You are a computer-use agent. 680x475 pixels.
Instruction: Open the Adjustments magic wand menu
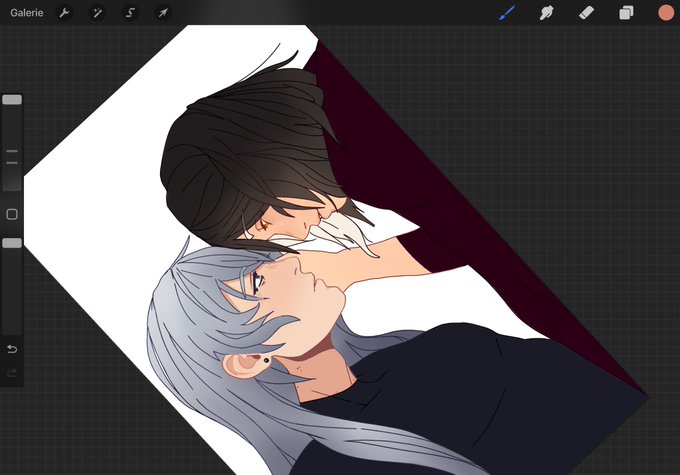tap(97, 13)
